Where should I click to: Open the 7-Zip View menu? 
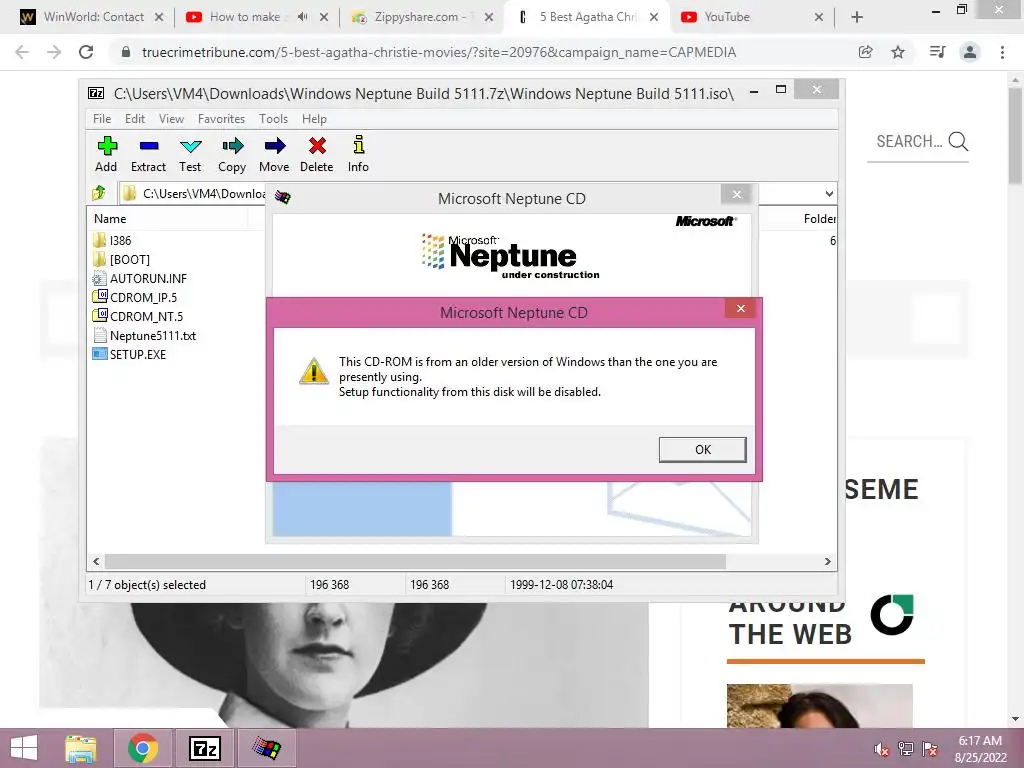tap(171, 119)
